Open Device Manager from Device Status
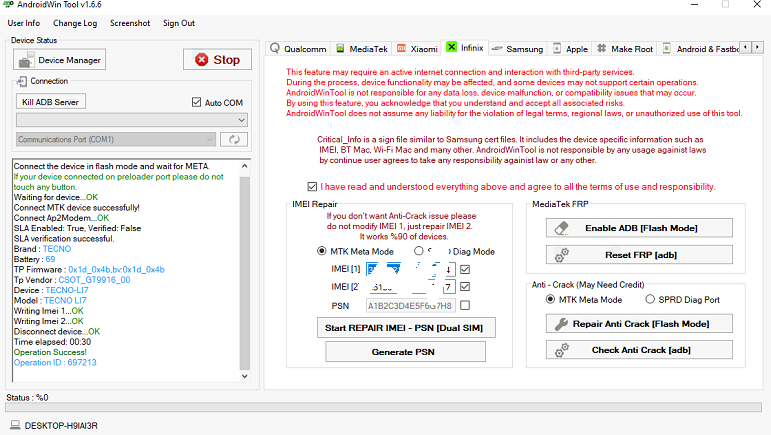This screenshot has width=771, height=435. coord(58,60)
